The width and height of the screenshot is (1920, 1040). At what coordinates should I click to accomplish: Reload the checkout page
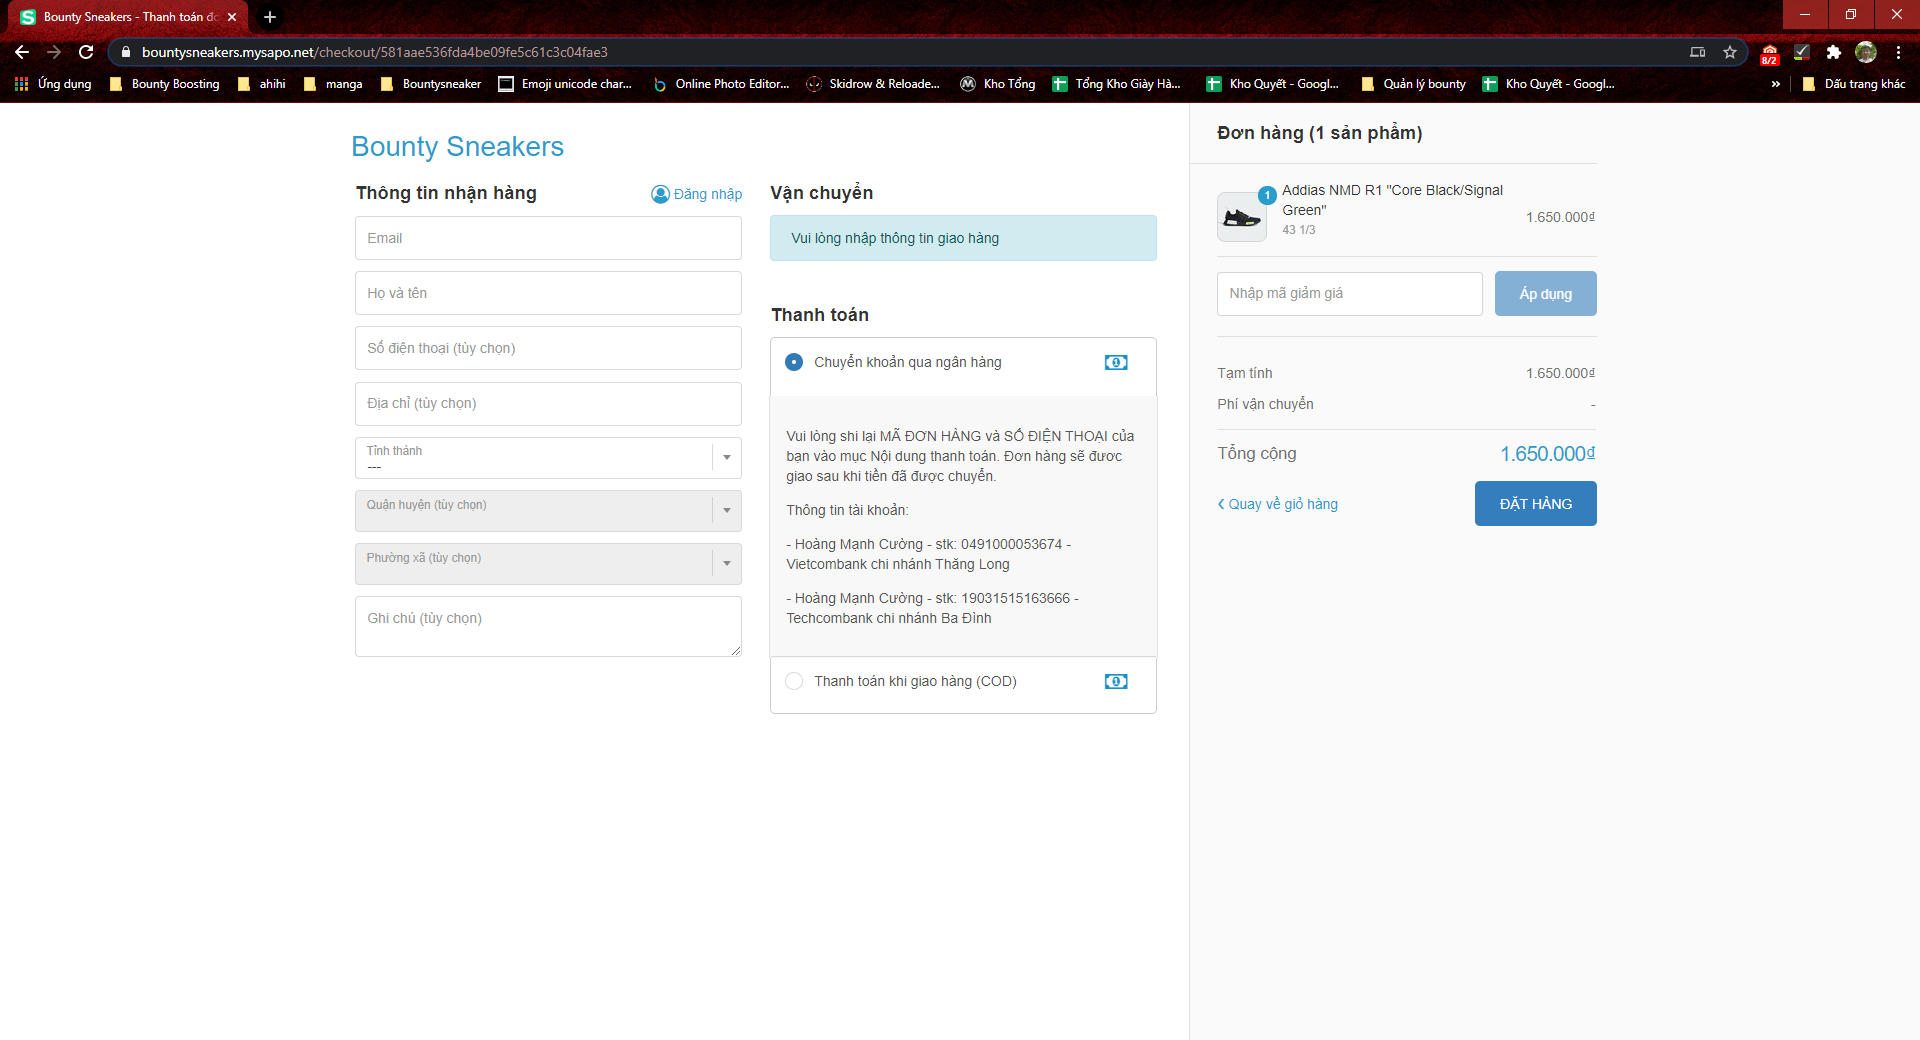click(86, 52)
